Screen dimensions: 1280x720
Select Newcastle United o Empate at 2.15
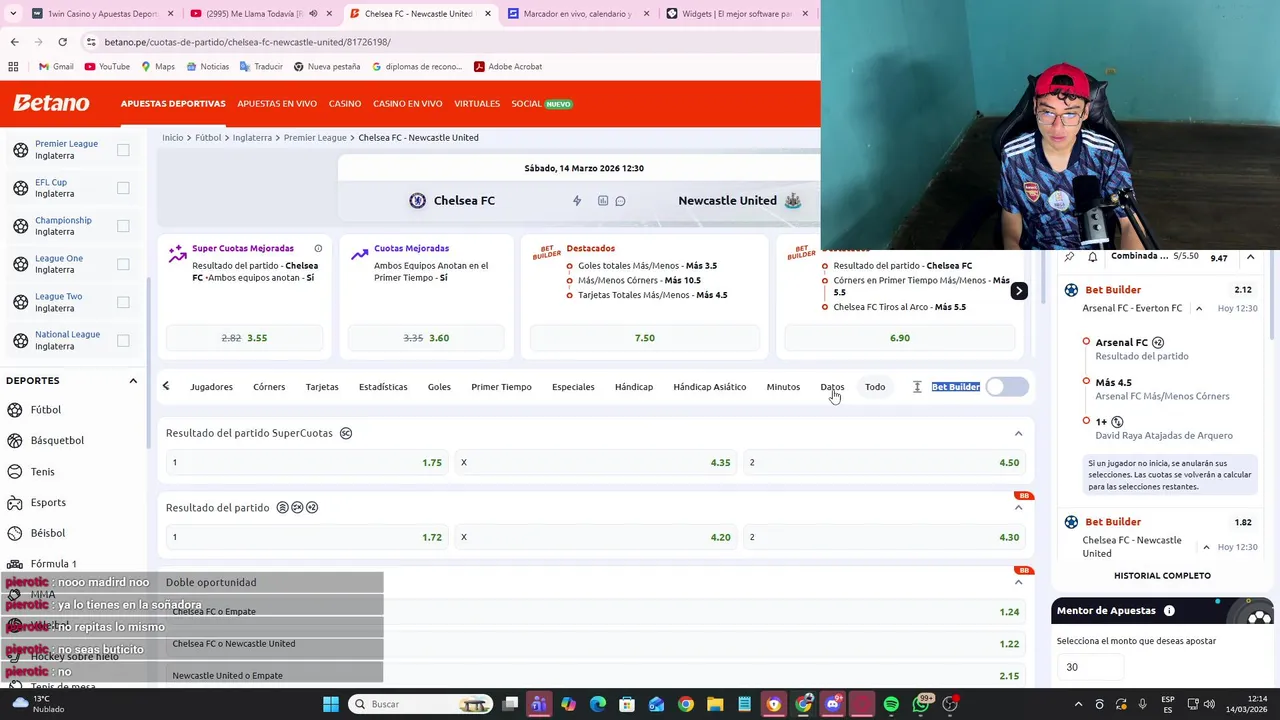pos(595,676)
